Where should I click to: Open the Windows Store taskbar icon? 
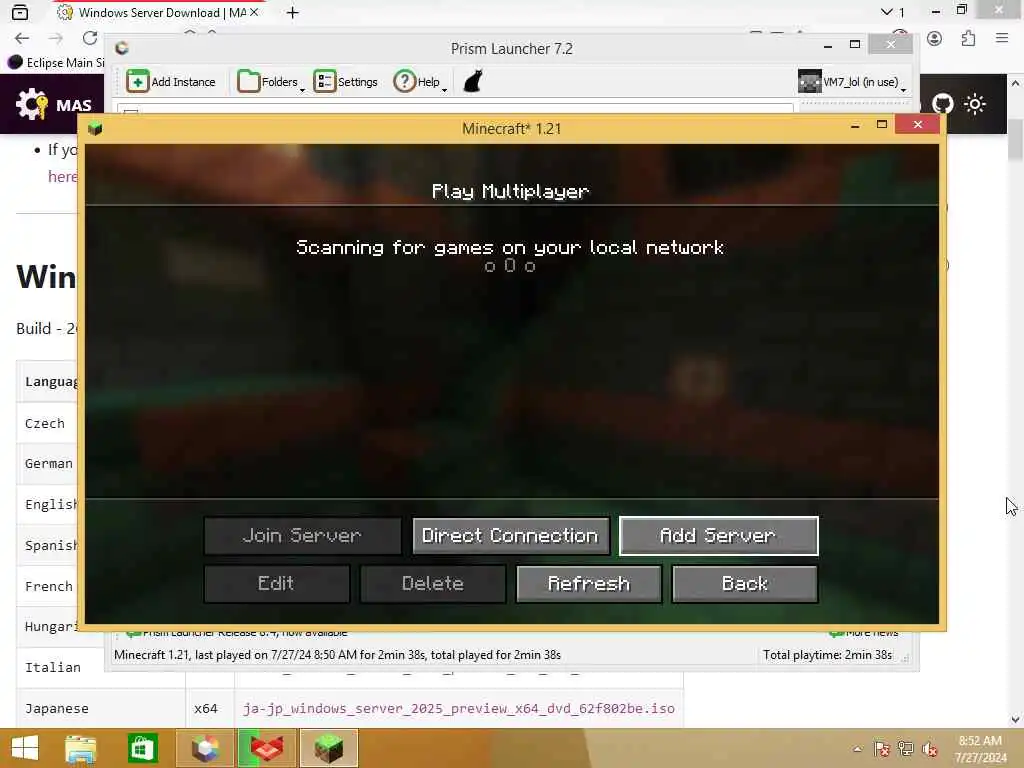142,748
